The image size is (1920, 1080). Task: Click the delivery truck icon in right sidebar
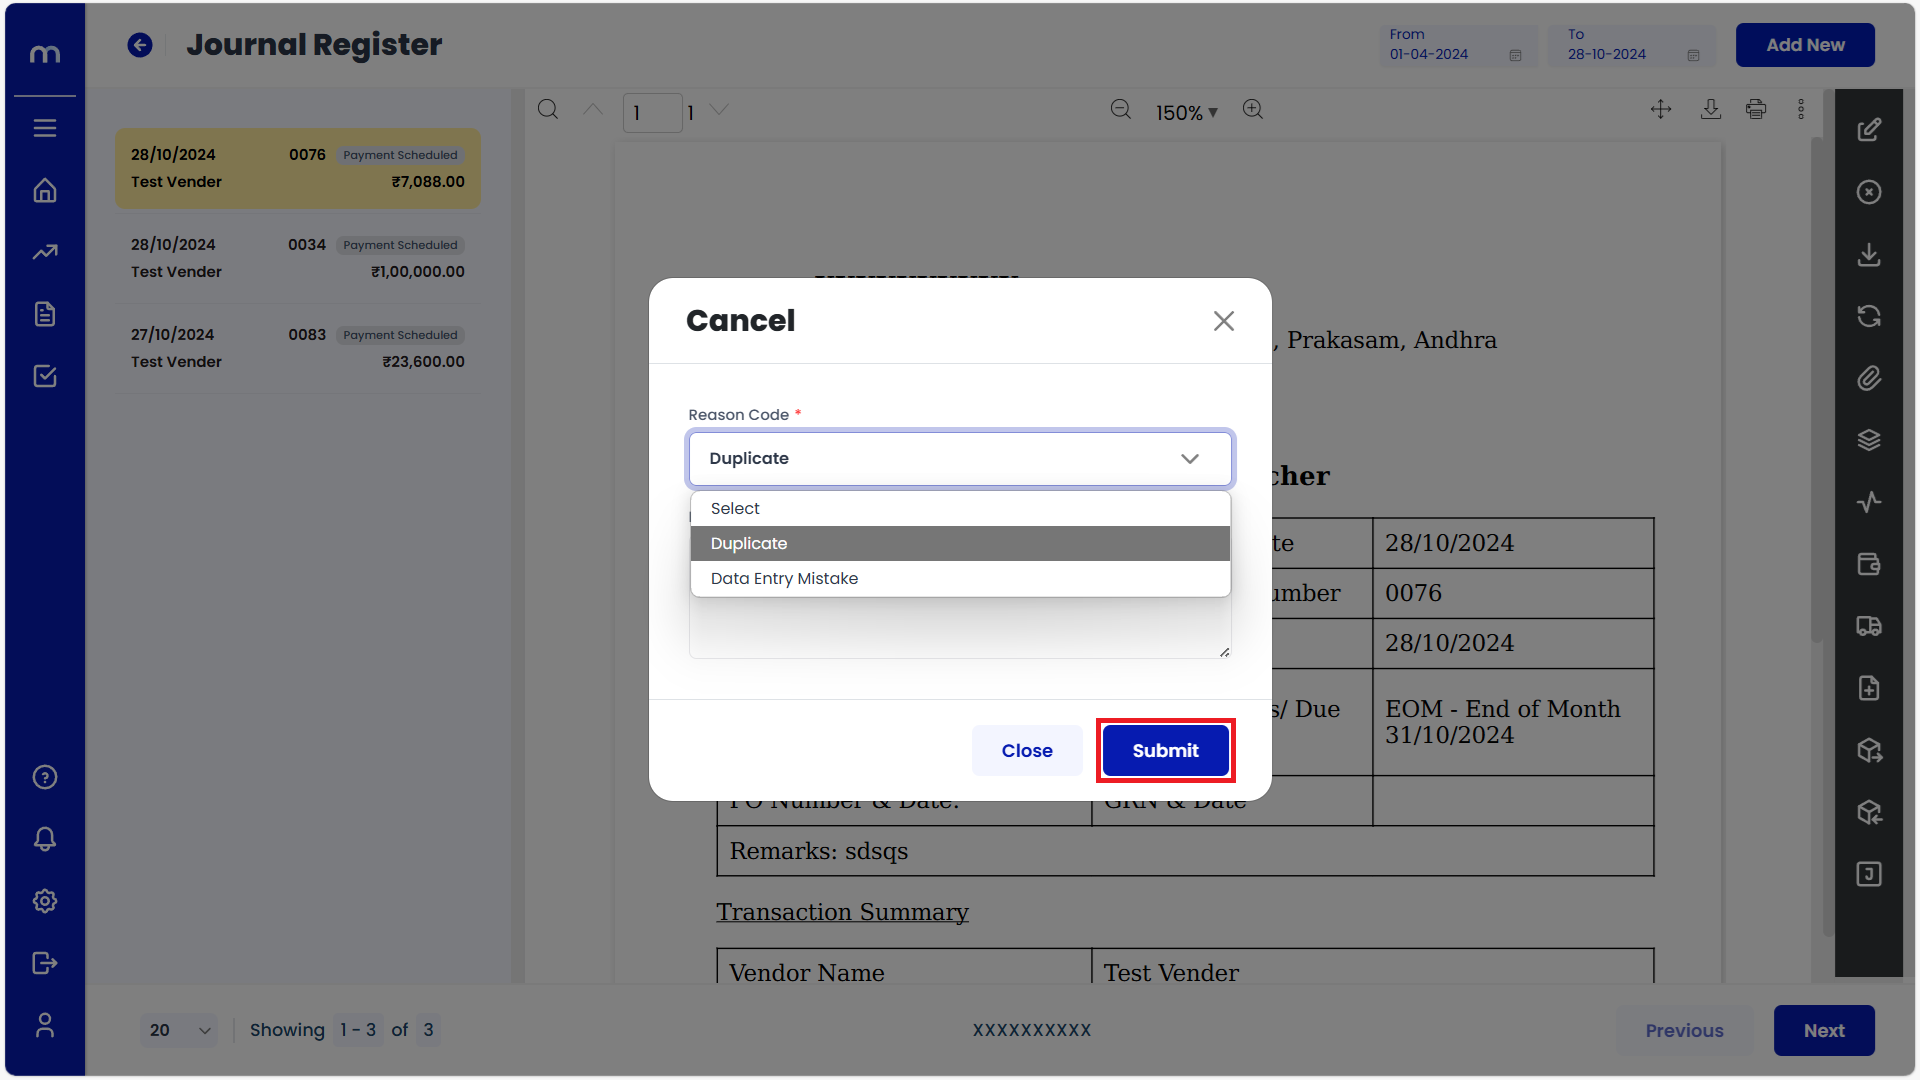point(1869,626)
